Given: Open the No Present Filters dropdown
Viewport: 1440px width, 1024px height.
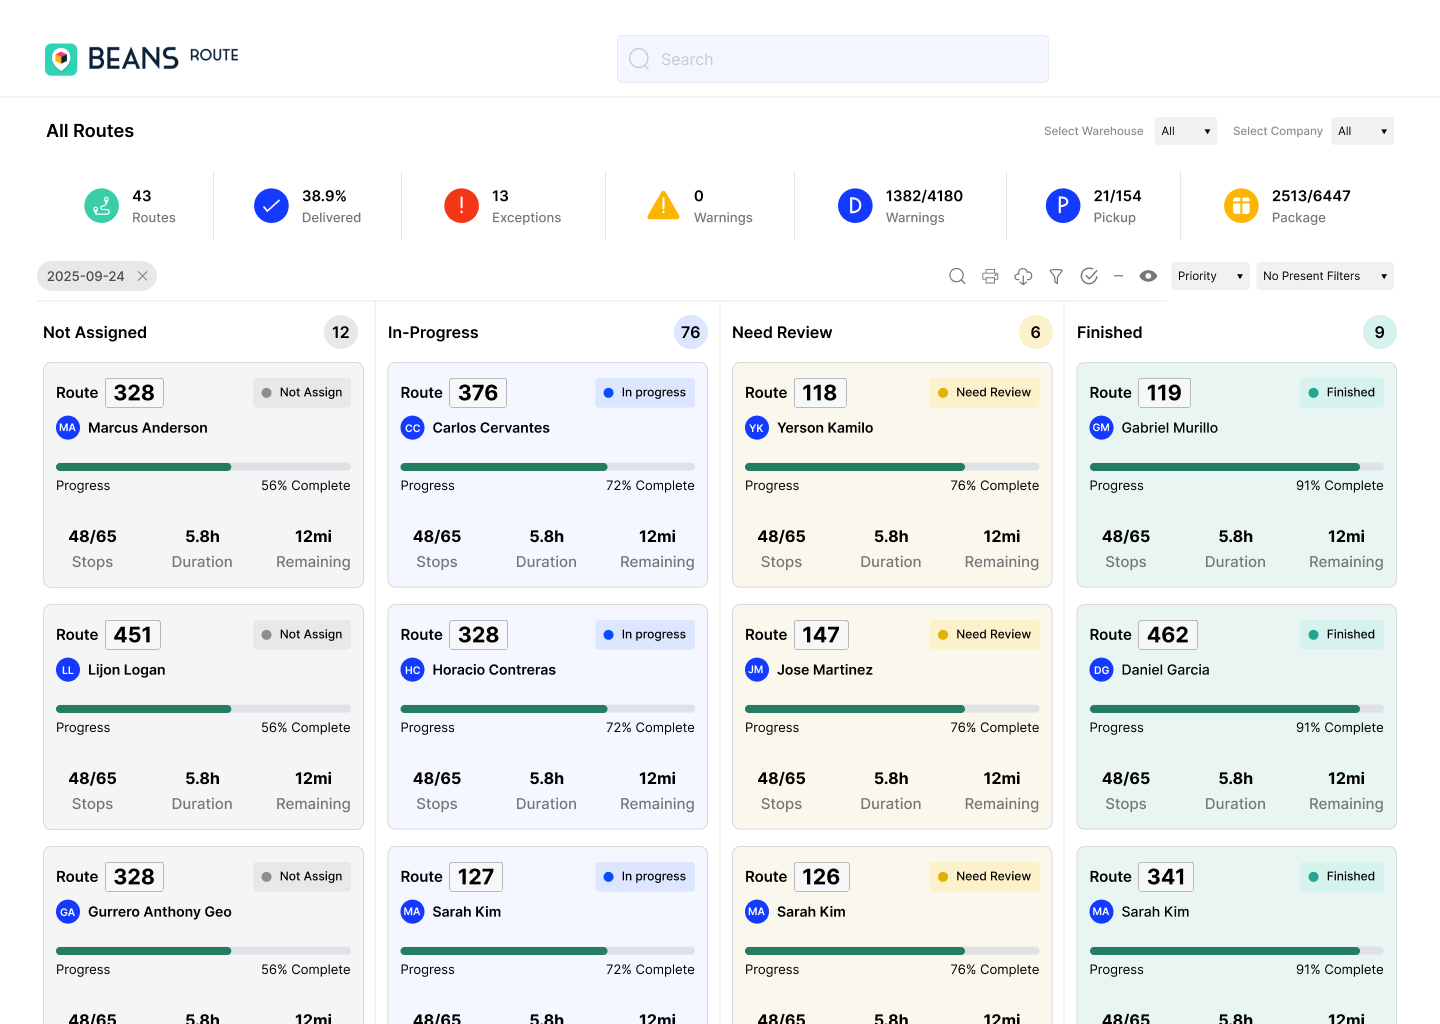Looking at the screenshot, I should 1325,276.
